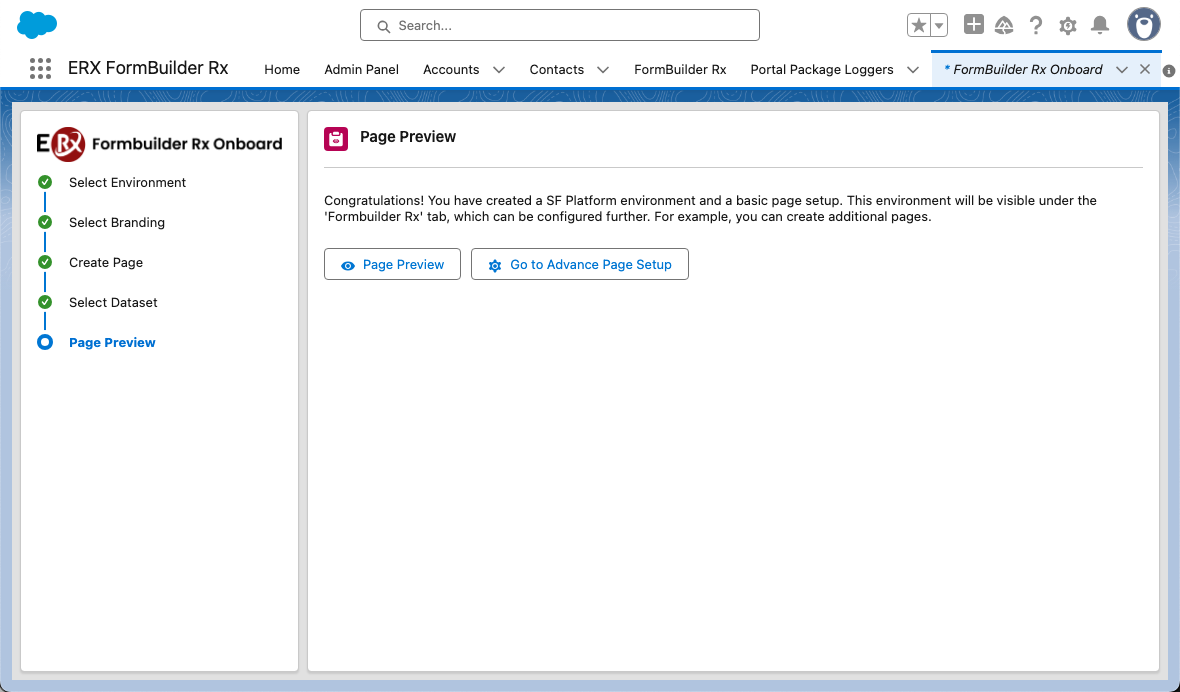
Task: Close the FormBuilder Rx Onboard tab
Action: 1145,69
